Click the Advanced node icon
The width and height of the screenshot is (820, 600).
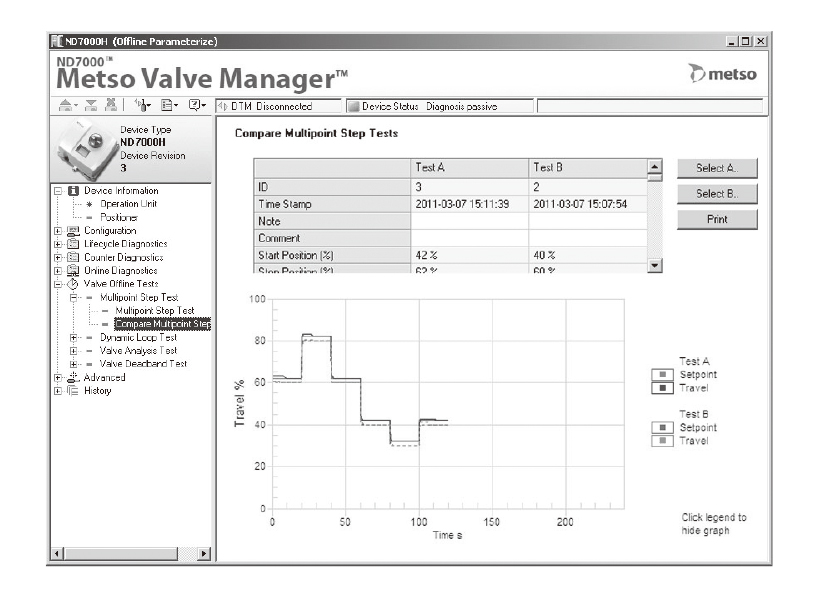coord(73,377)
